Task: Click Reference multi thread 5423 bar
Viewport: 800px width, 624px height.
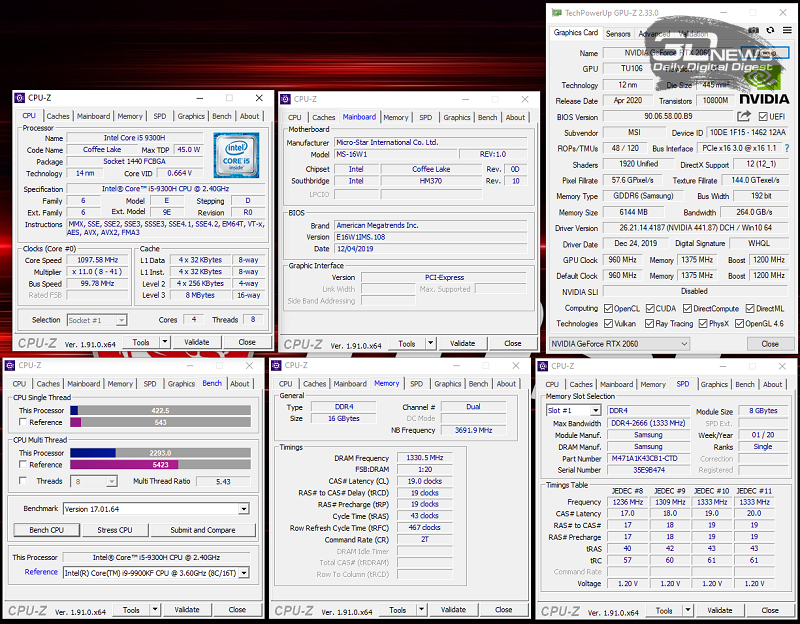Action: 160,464
